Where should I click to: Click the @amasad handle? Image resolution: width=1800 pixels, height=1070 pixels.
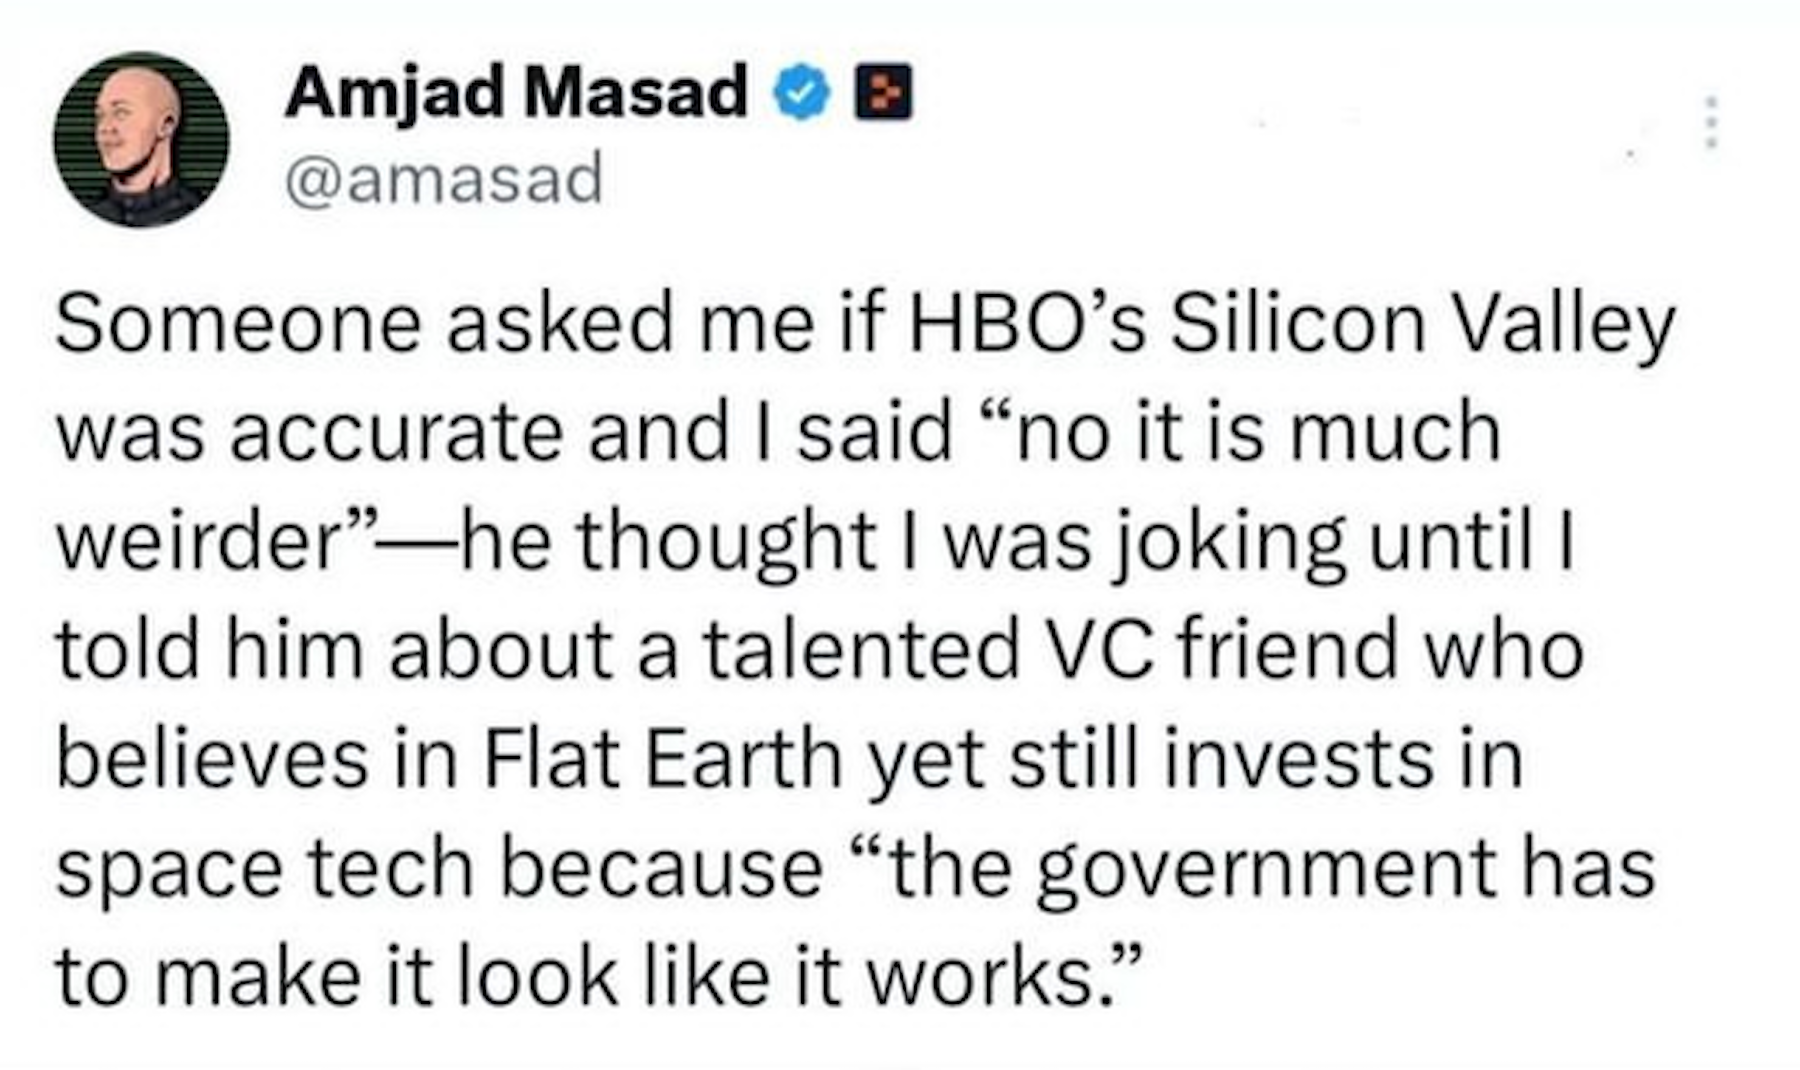click(x=444, y=179)
